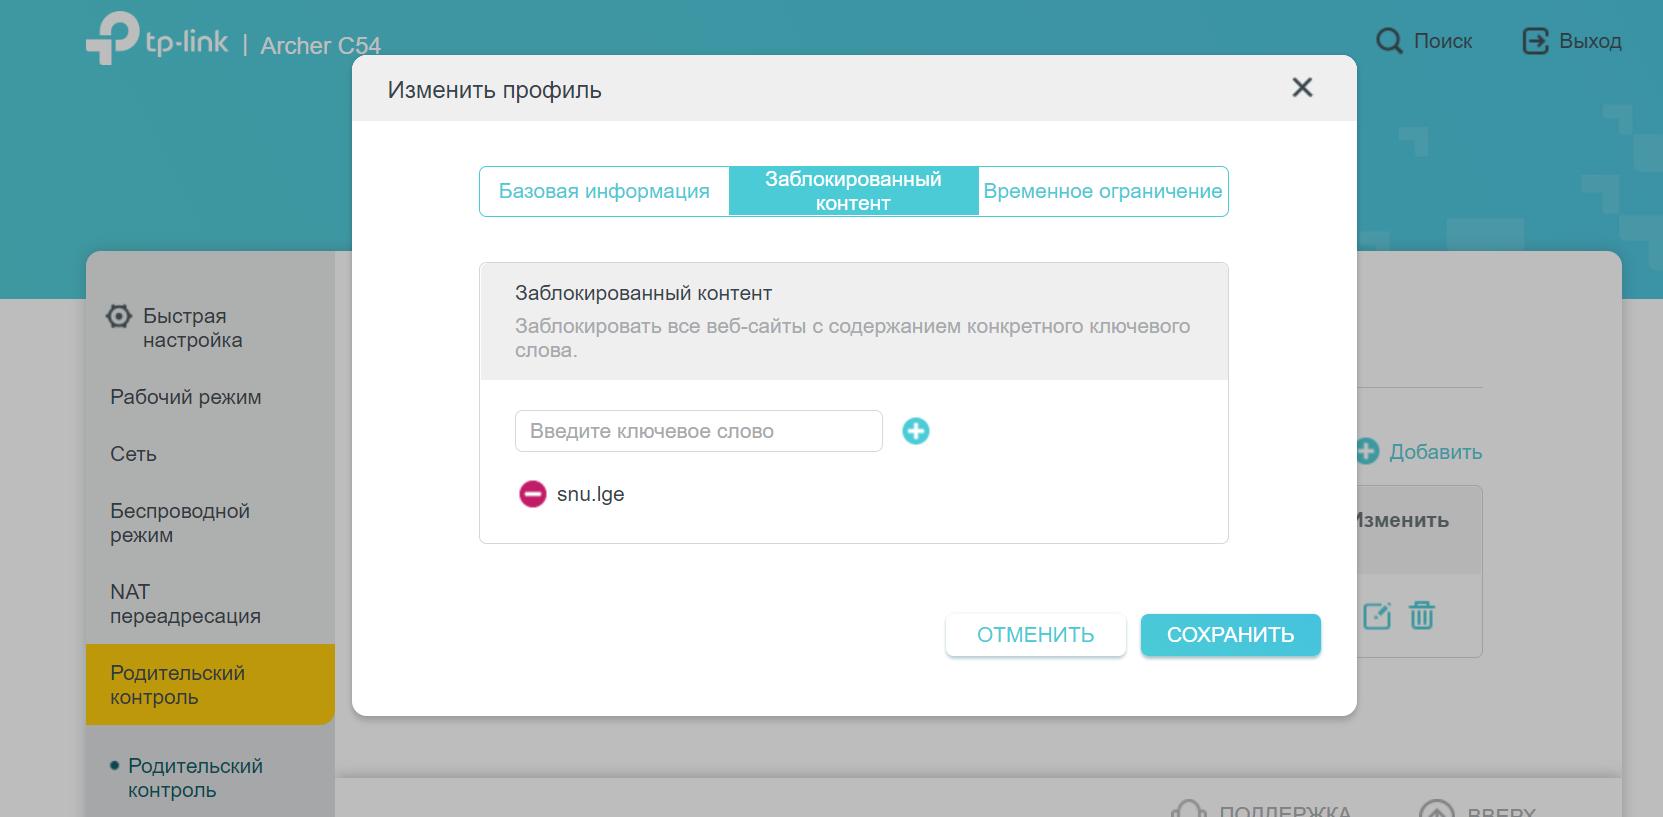Expand Беспроводной режим sidebar section
Image resolution: width=1663 pixels, height=817 pixels.
point(180,523)
